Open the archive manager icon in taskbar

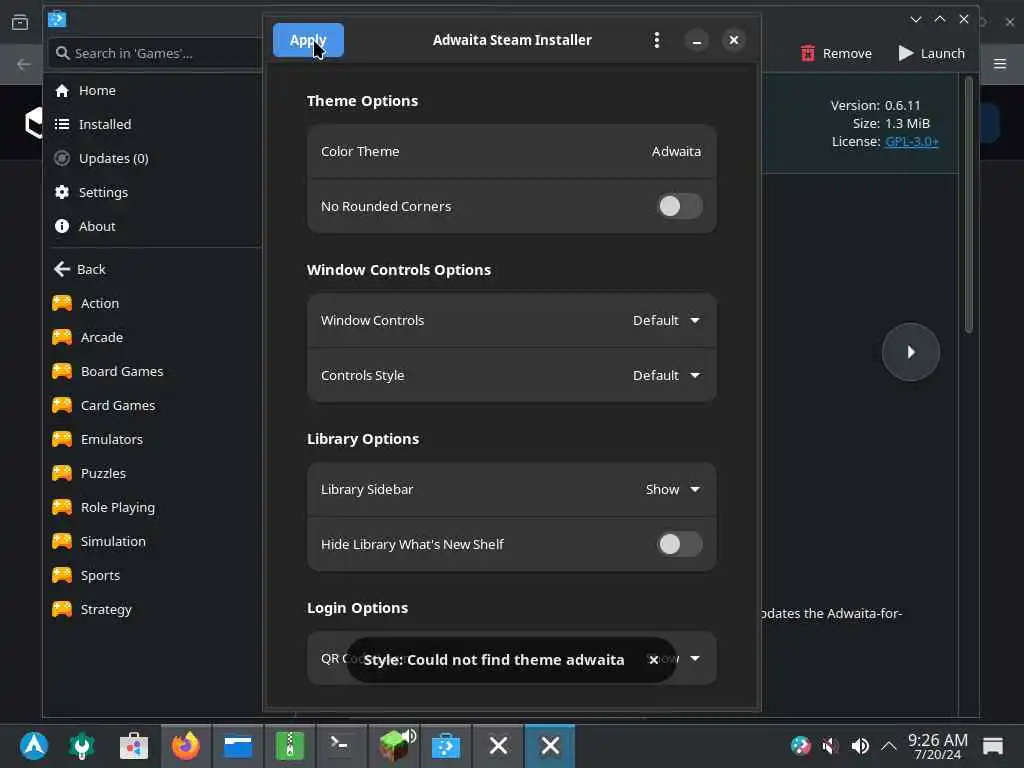click(x=290, y=746)
